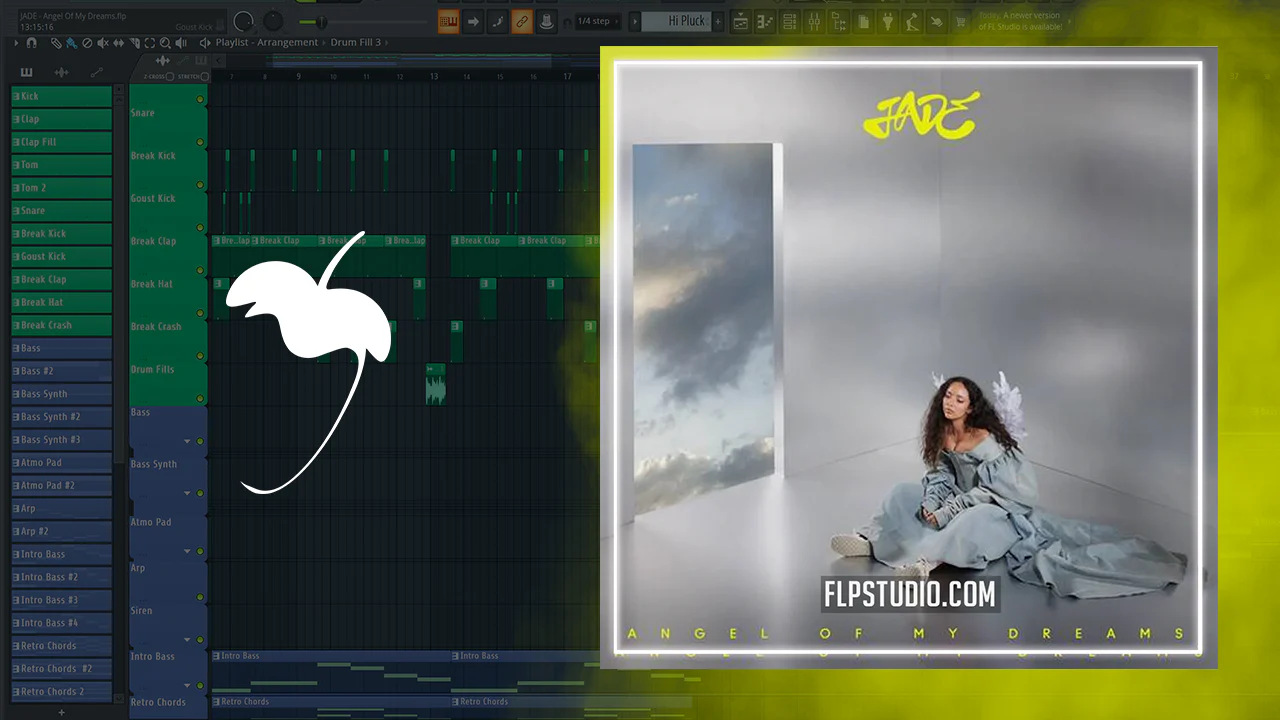Click the arrow icon beside the keyboard button
The image size is (1280, 720).
(473, 21)
